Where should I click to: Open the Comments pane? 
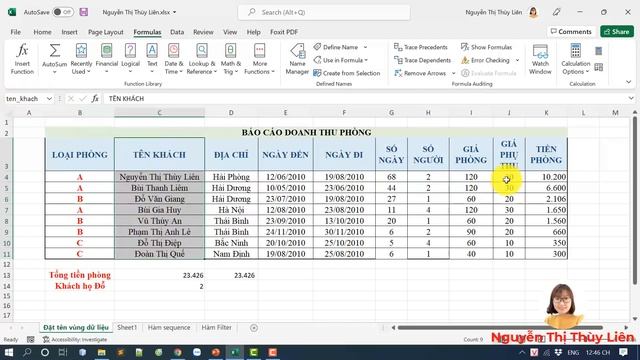pos(571,31)
